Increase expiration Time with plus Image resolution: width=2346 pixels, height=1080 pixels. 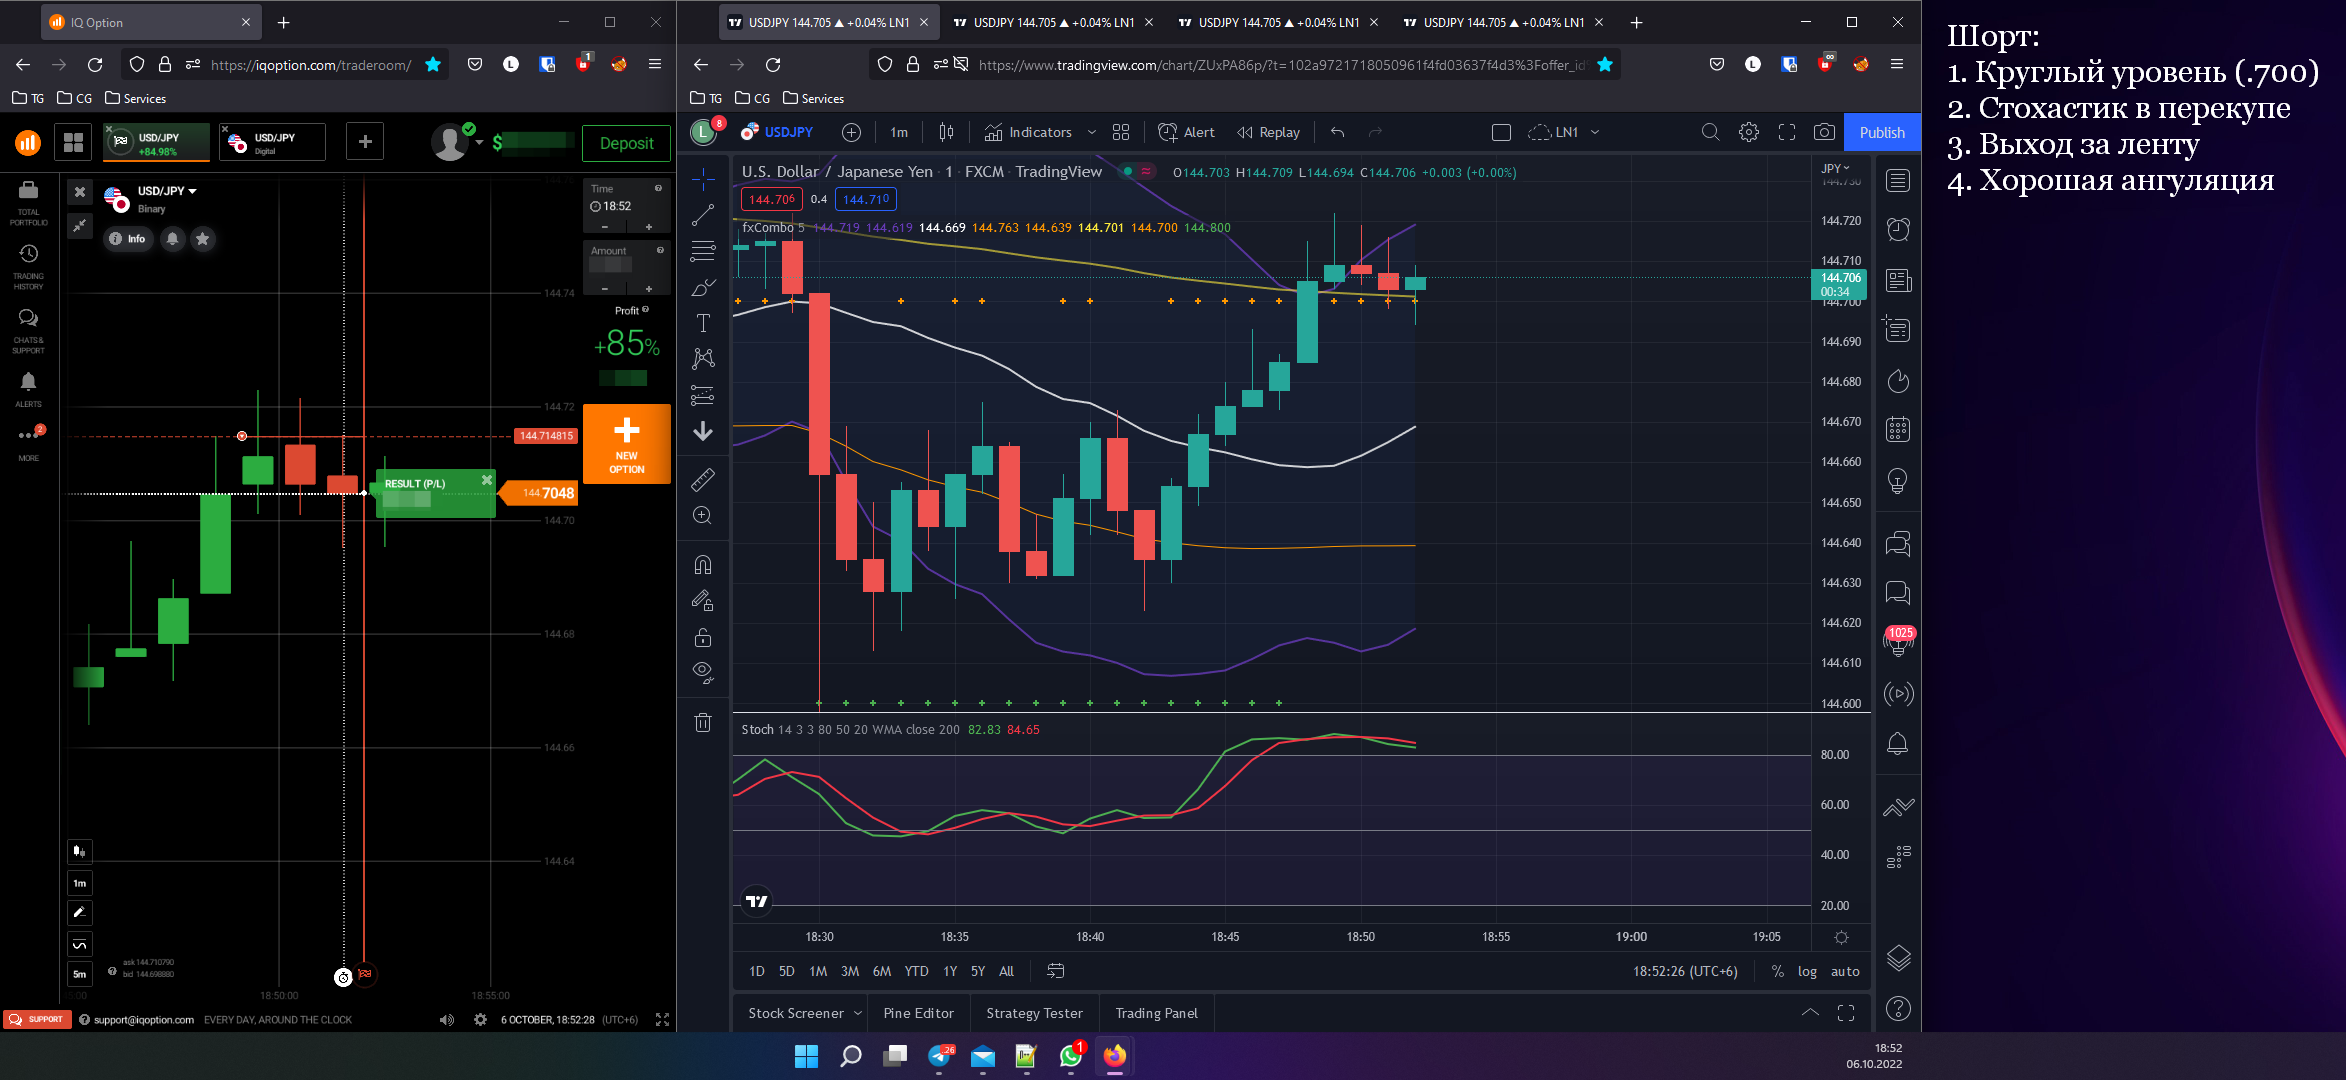pos(649,227)
